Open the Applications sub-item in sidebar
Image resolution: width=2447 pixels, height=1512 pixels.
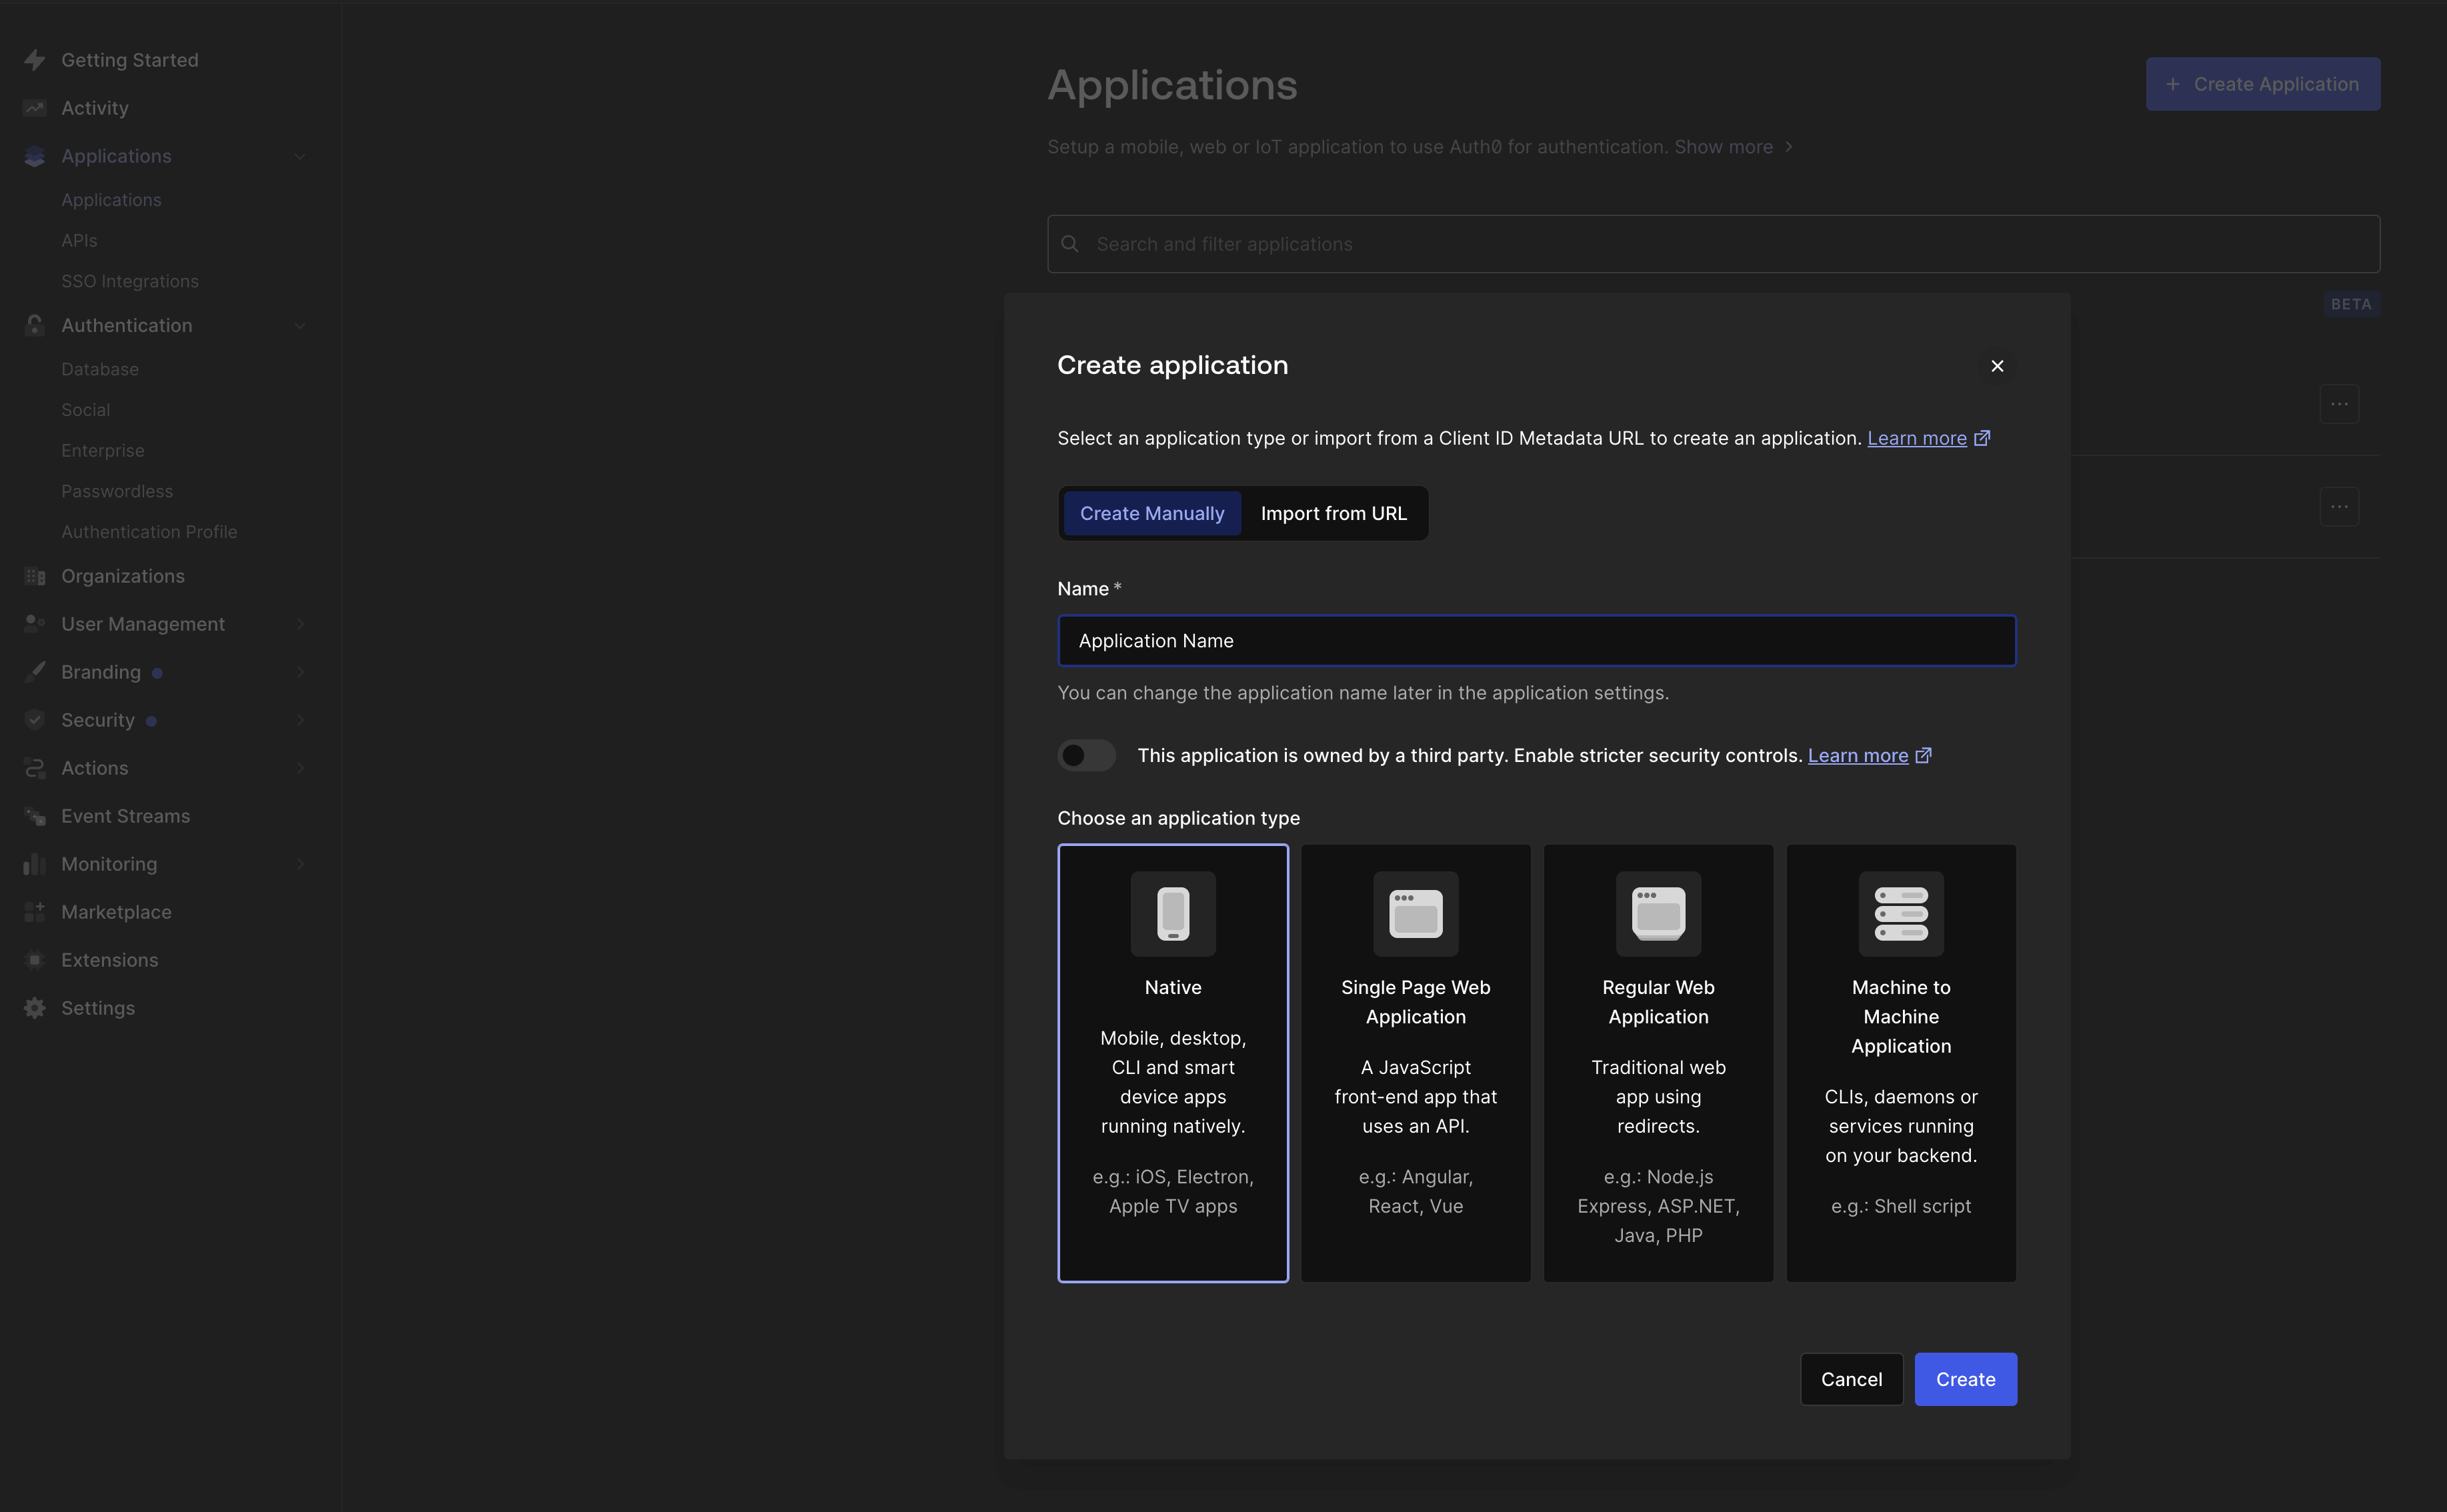[111, 200]
